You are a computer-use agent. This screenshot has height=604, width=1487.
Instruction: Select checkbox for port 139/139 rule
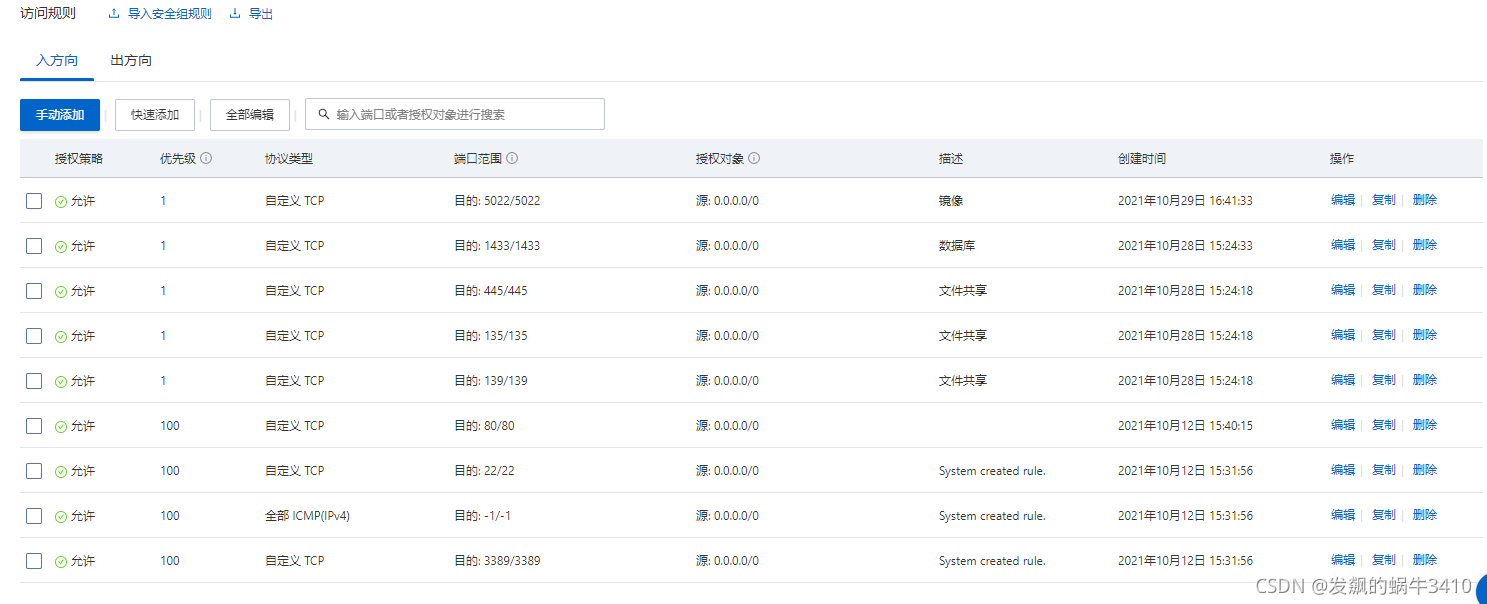tap(34, 381)
